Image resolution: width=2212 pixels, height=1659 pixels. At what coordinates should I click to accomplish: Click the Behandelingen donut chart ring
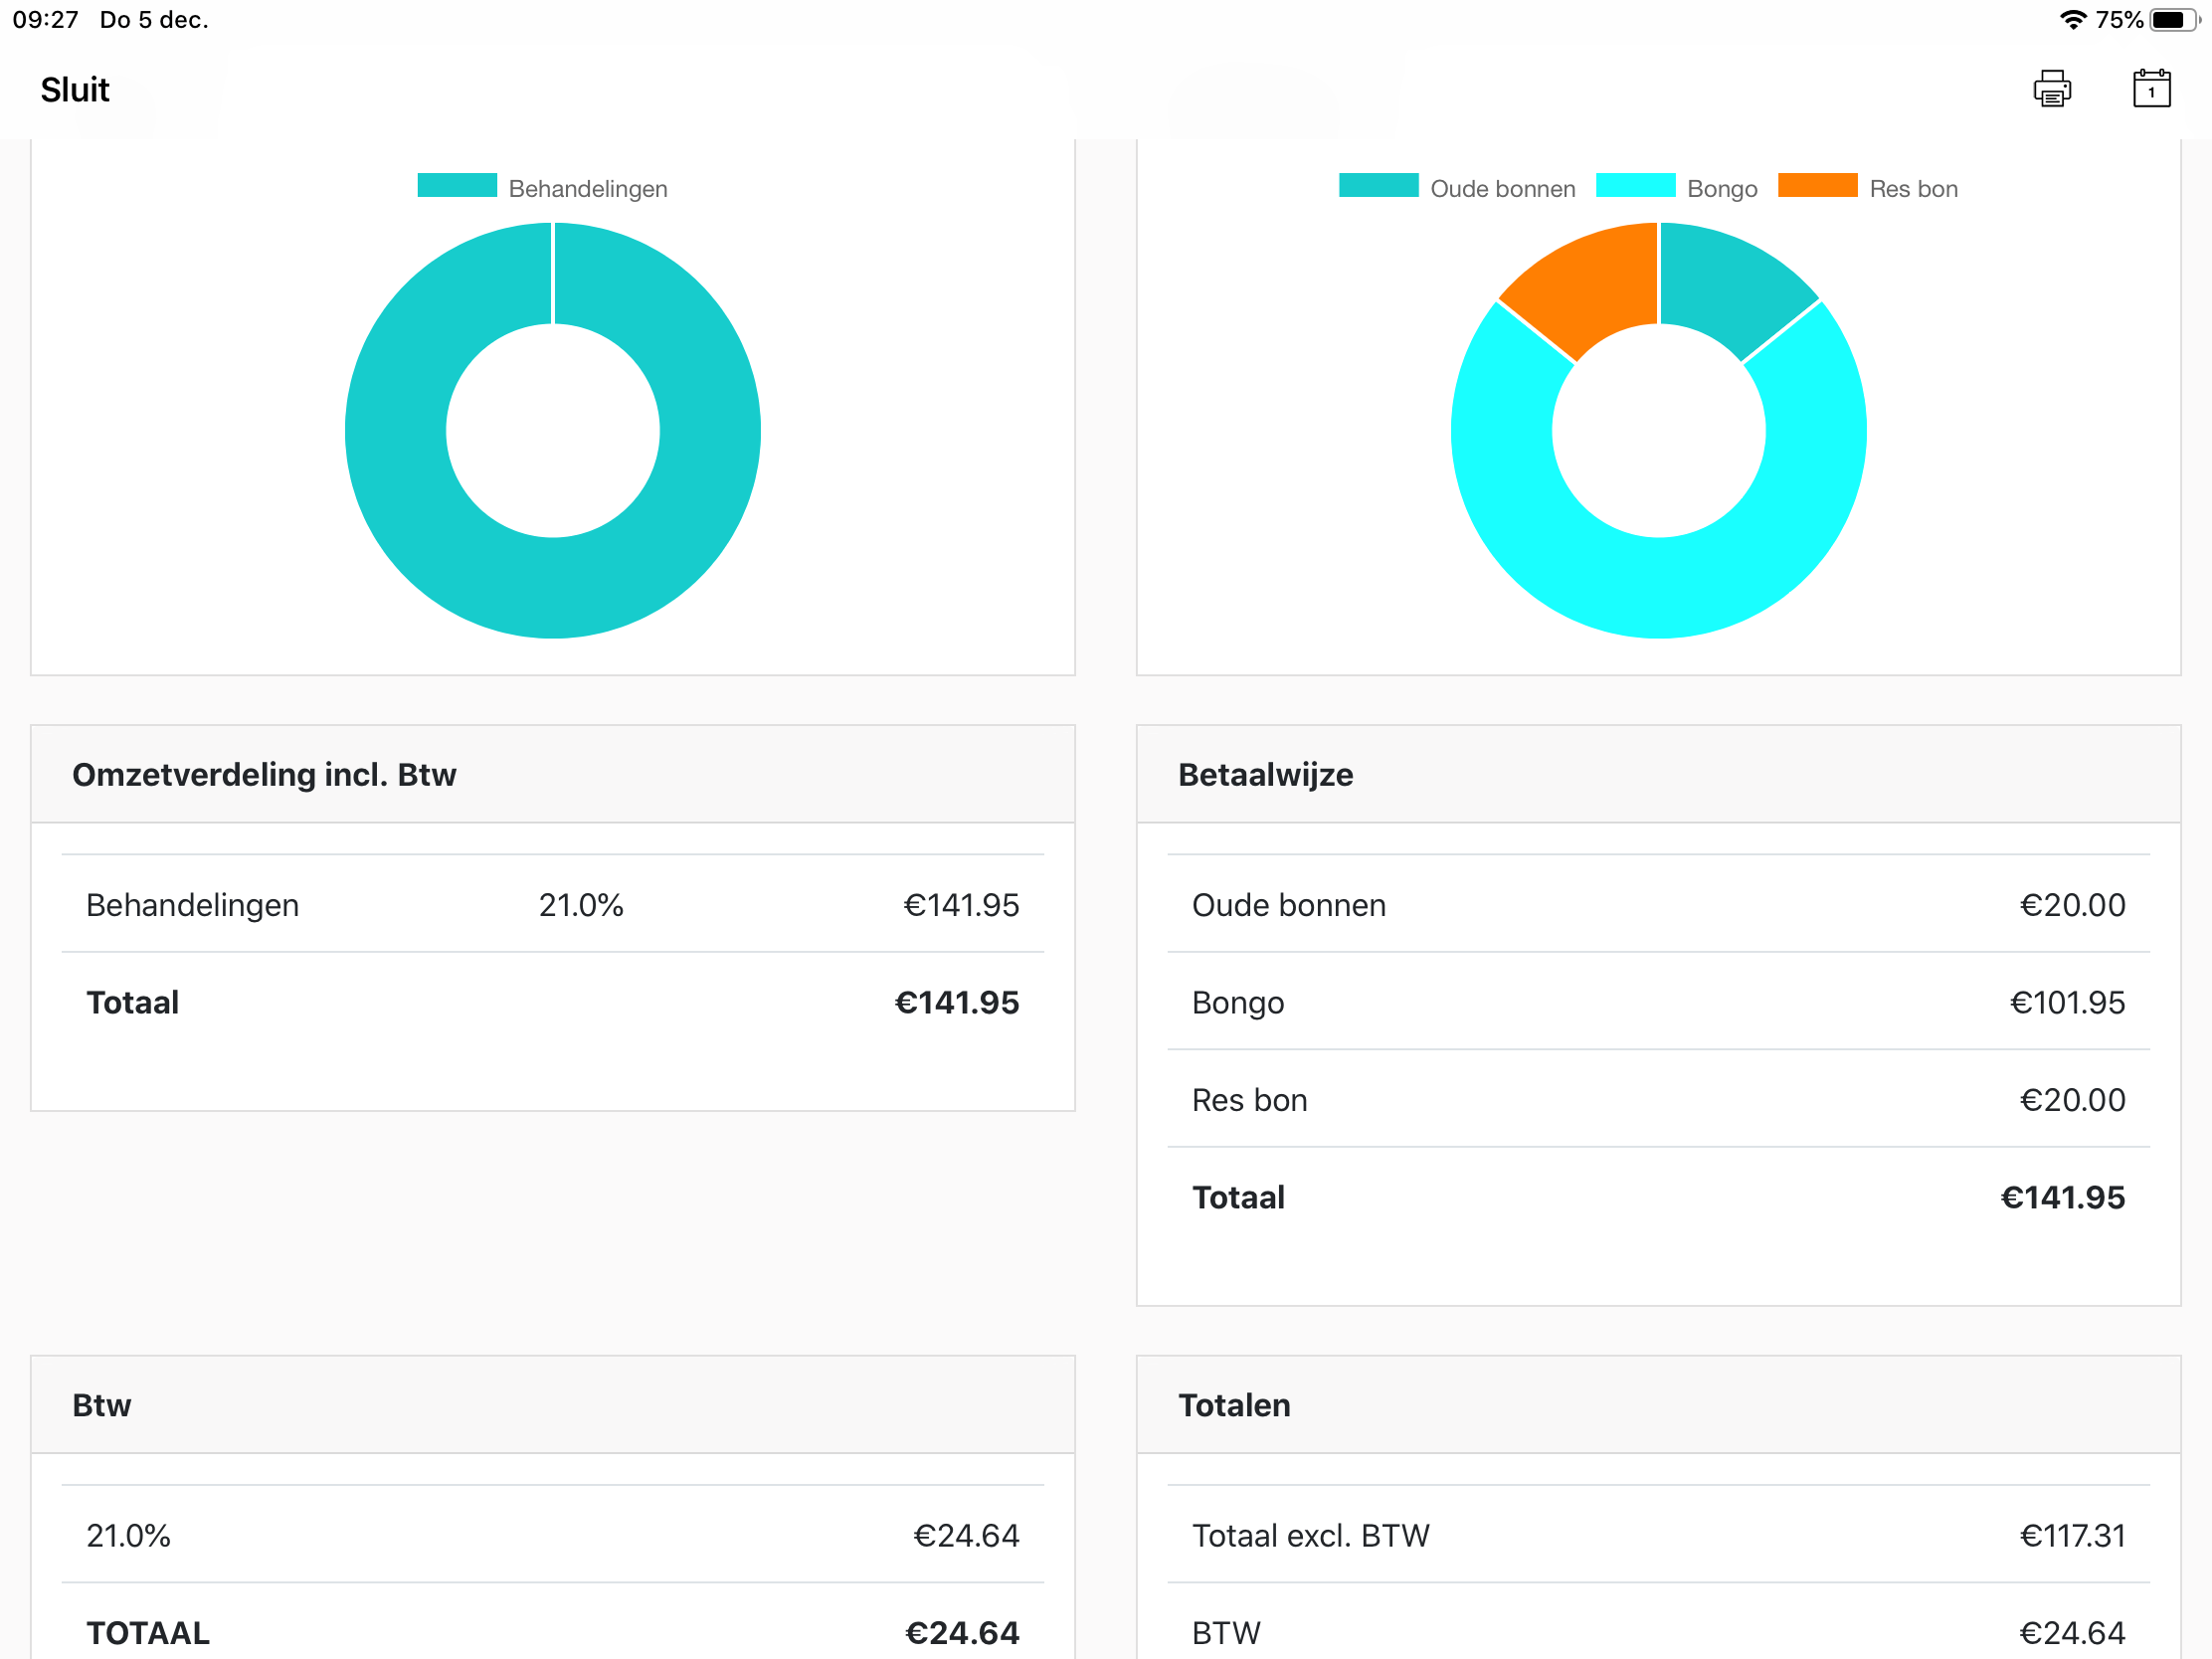tap(553, 588)
